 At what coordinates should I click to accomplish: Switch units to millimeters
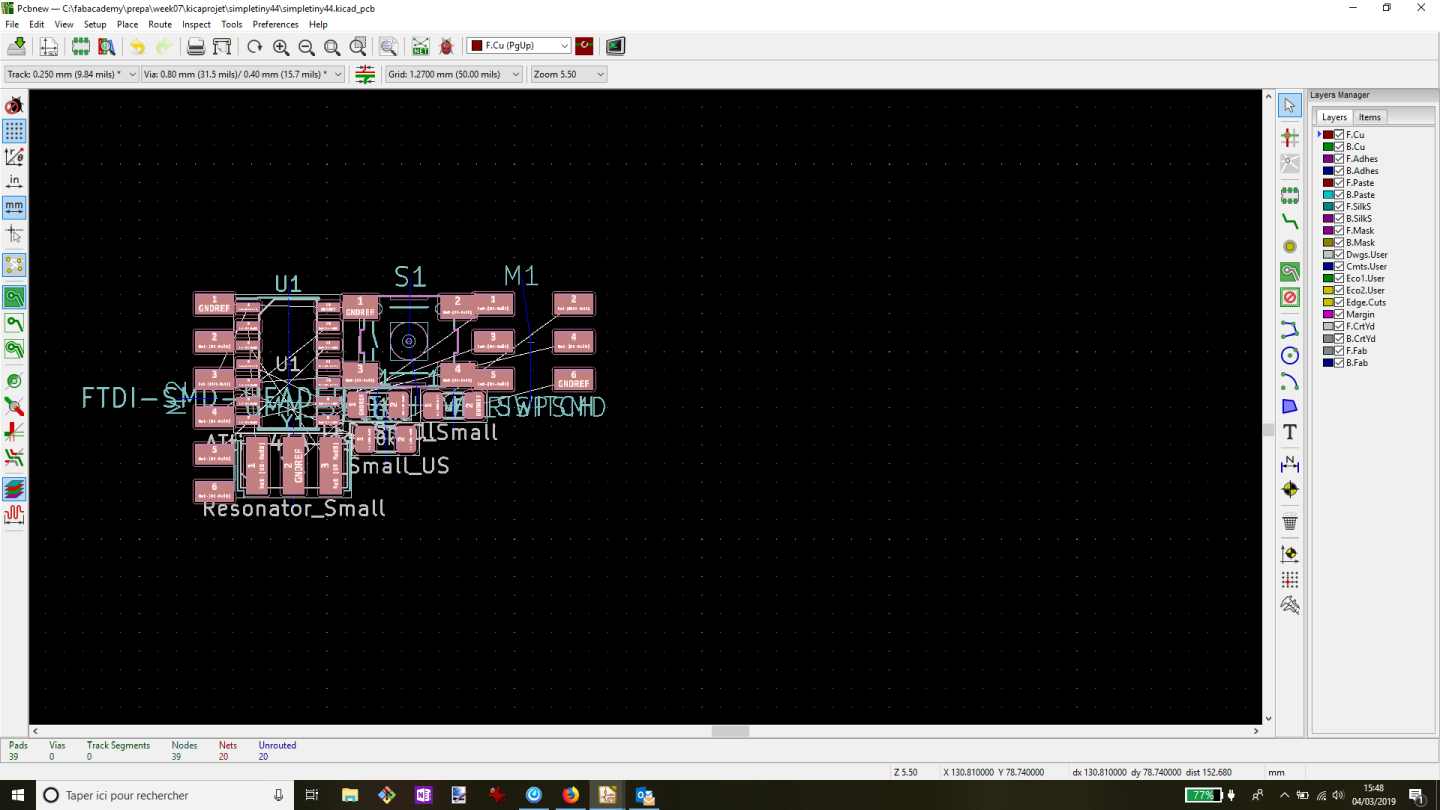coord(14,207)
